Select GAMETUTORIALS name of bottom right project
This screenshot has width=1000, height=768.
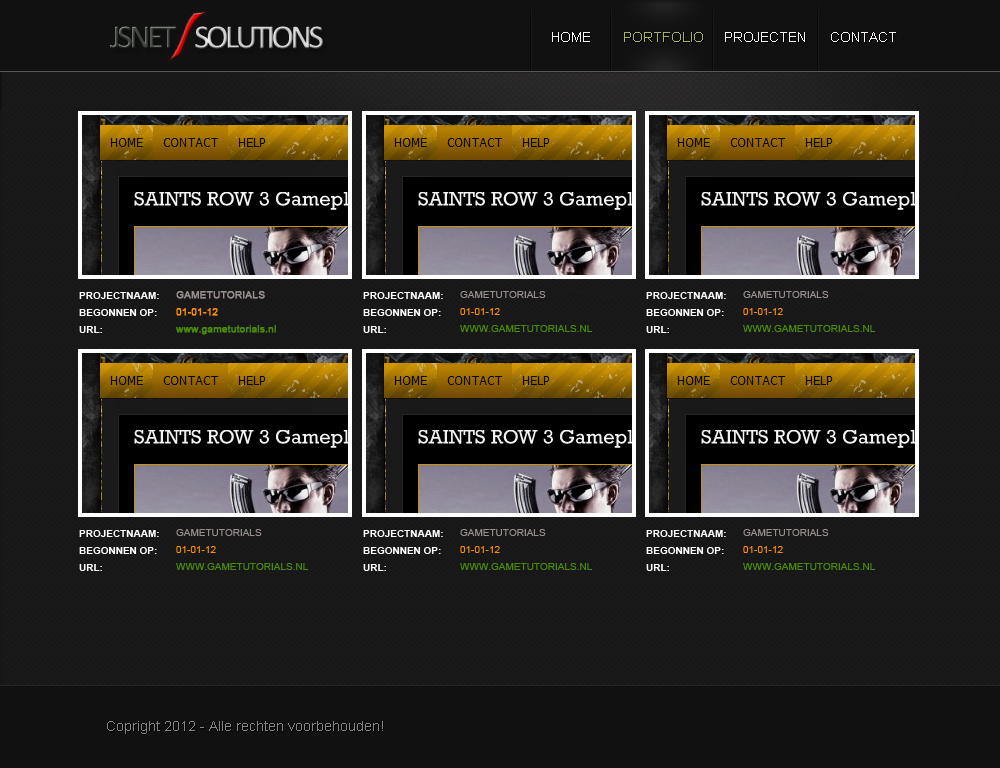[786, 533]
